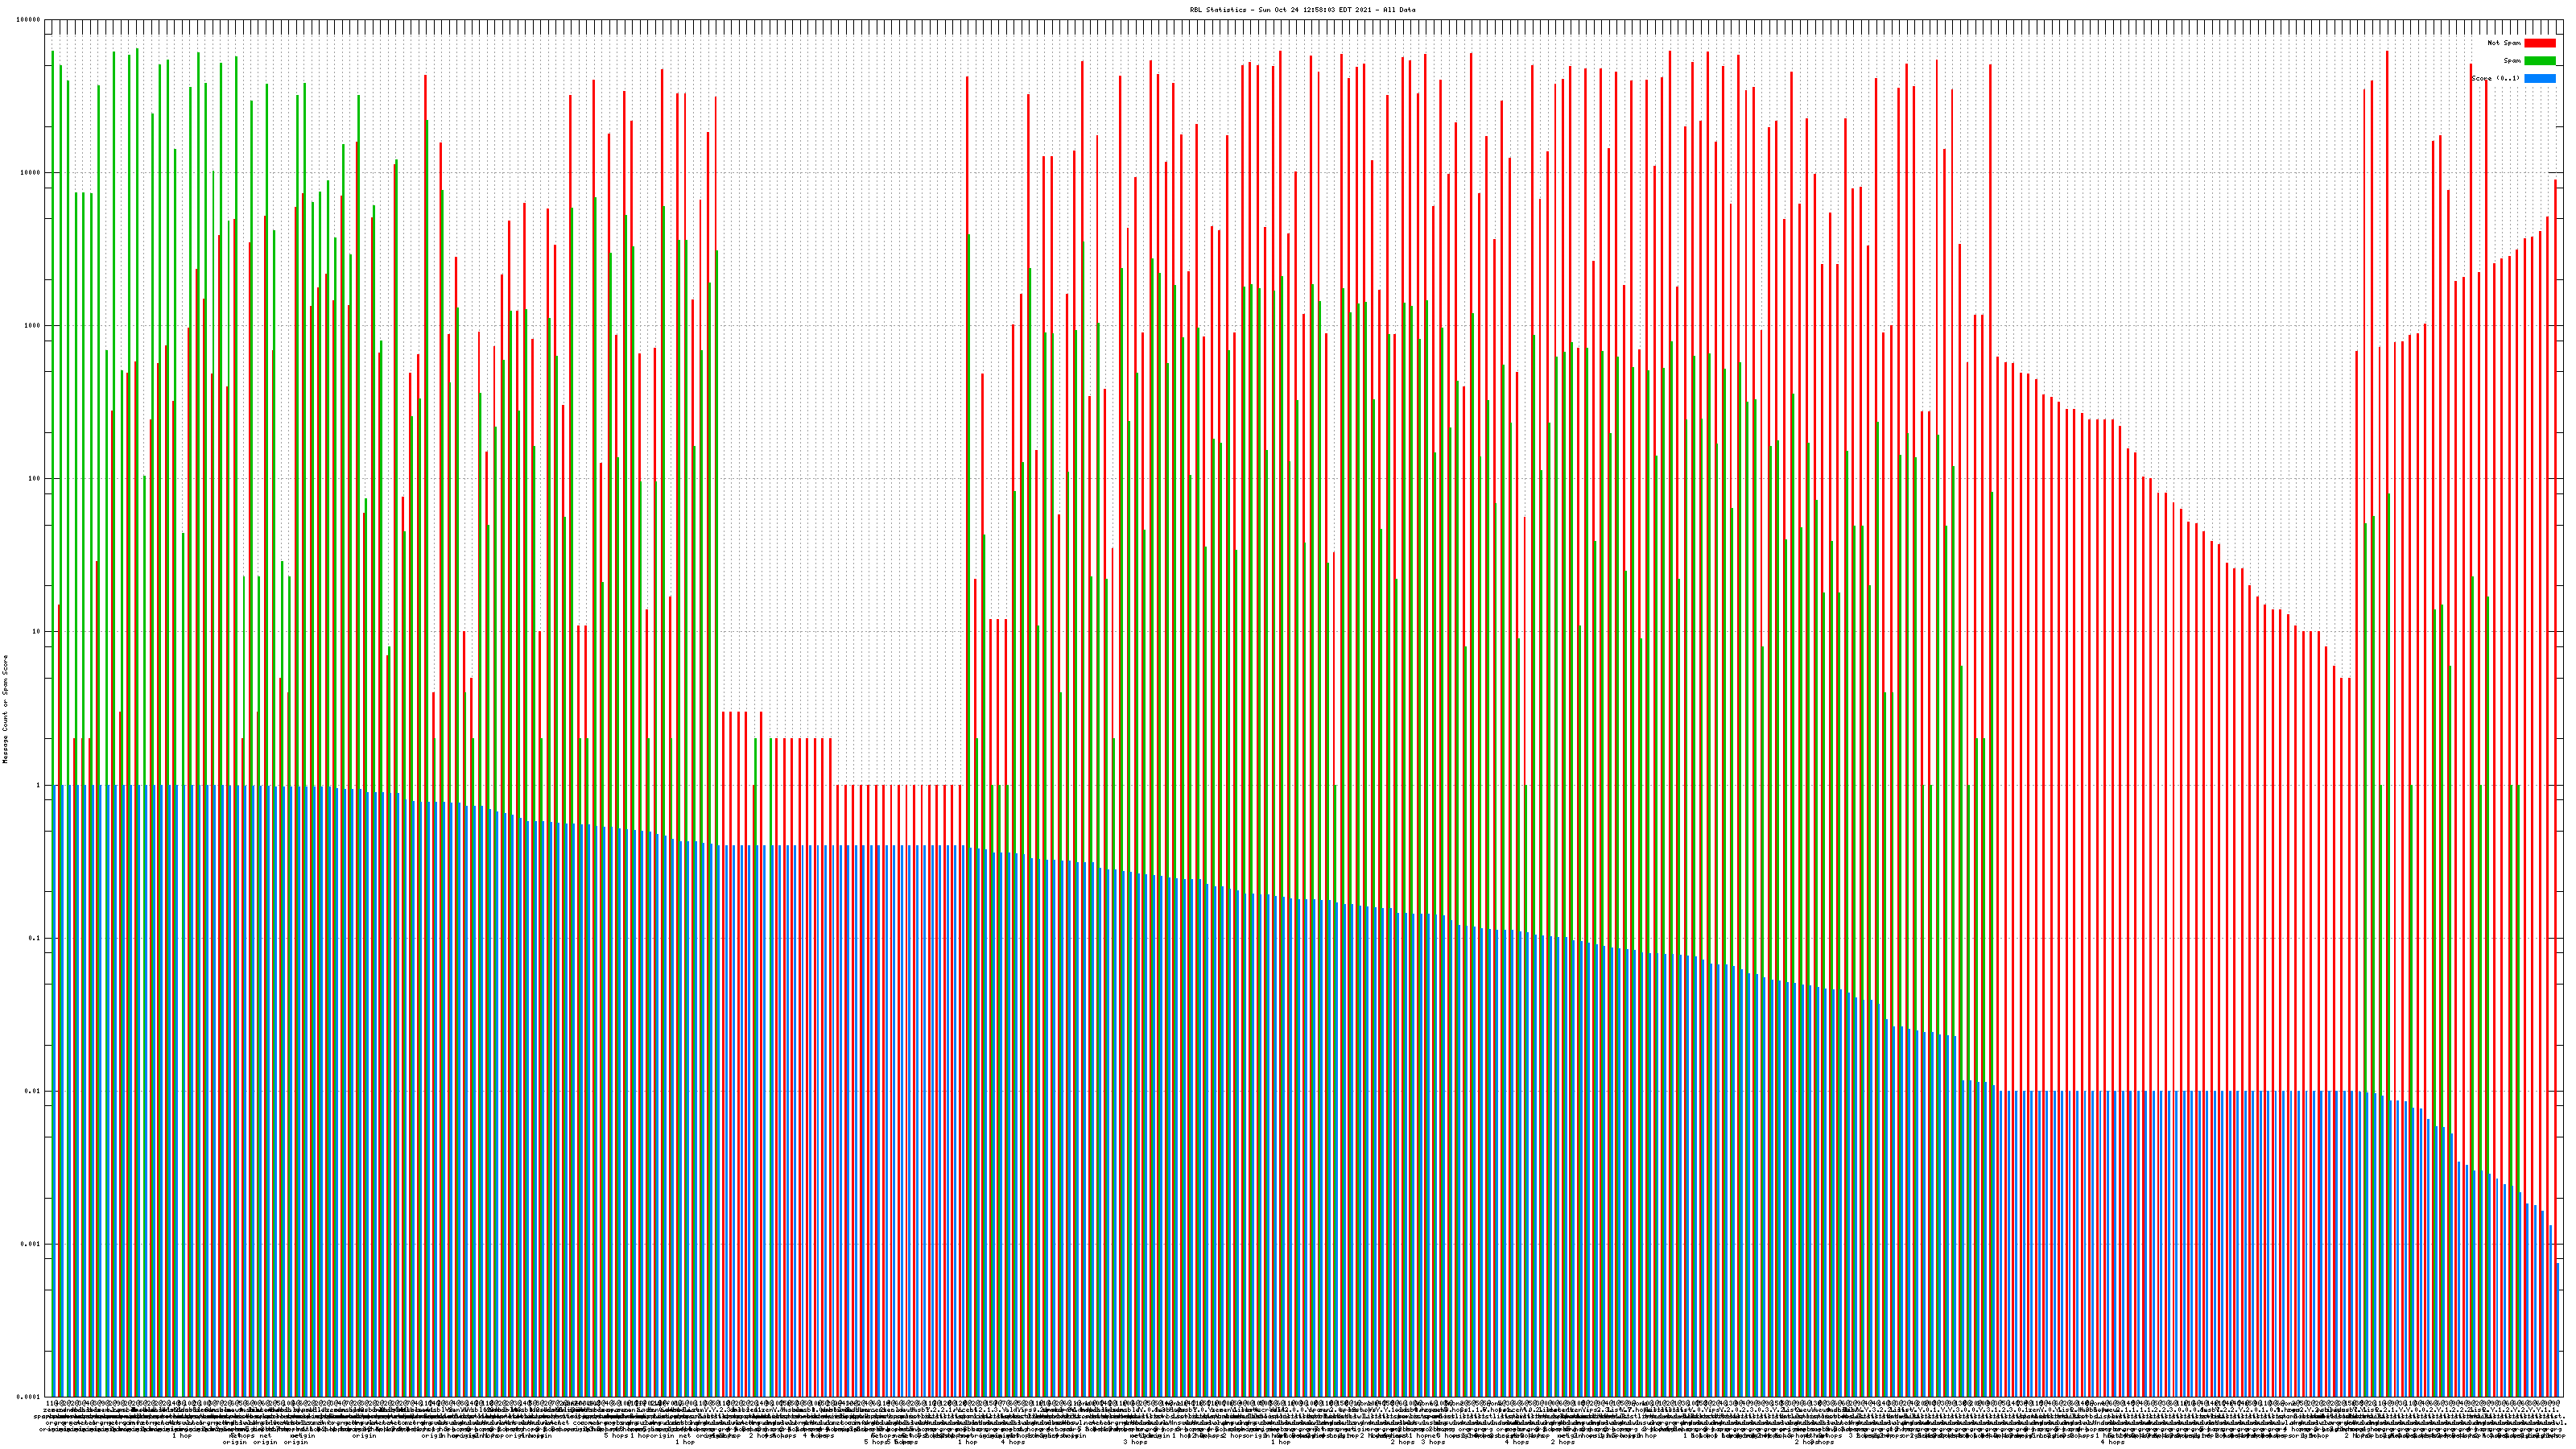
Task: Click the vertical 'Message Count or Spam Score' axis title
Action: [5, 709]
